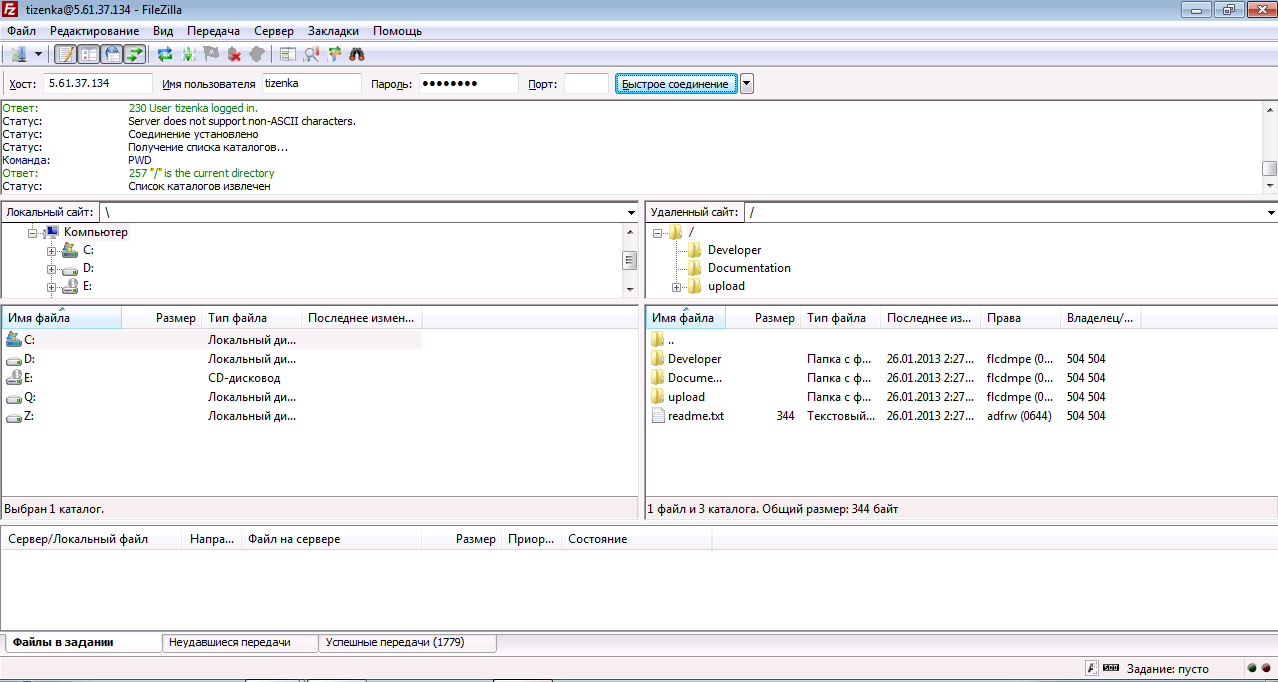Click the Быстрое соединение button
1278x682 pixels.
[676, 84]
